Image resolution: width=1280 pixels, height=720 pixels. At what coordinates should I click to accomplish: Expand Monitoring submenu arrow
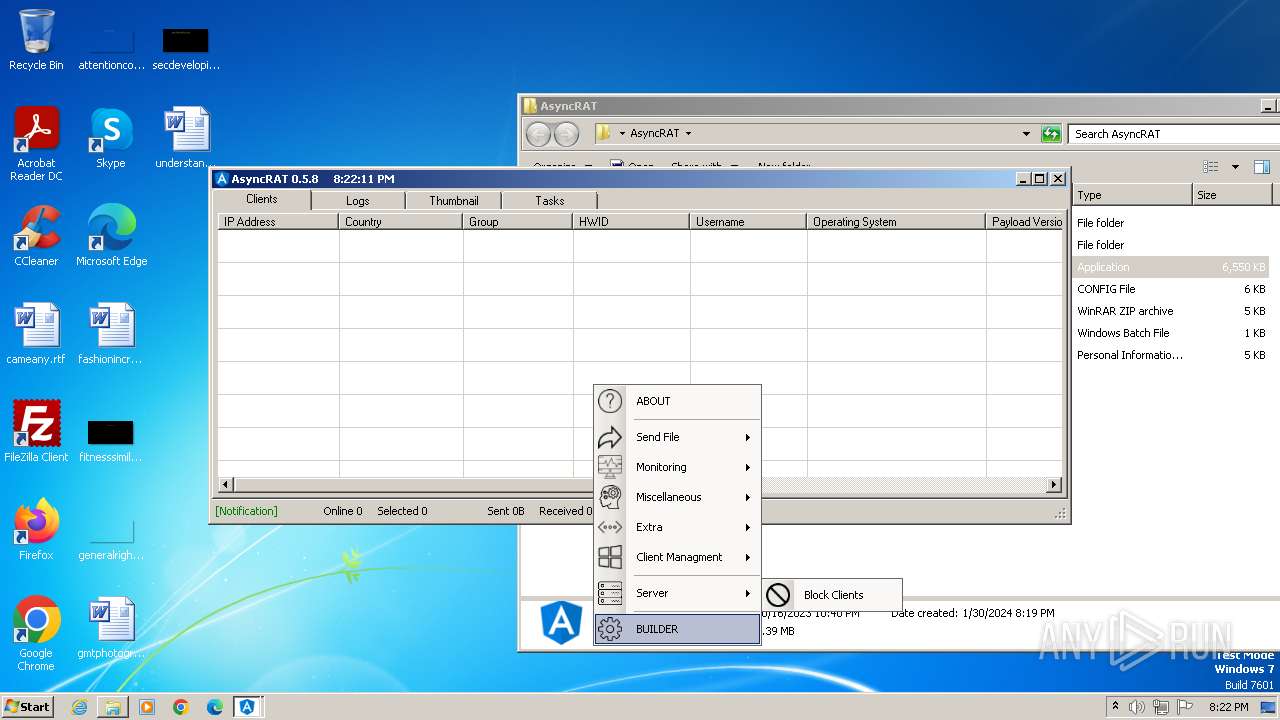748,467
